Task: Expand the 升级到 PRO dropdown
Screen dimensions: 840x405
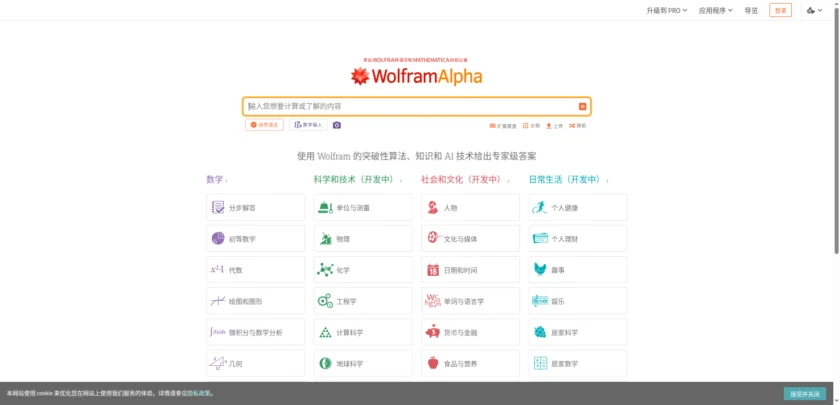Action: pos(666,10)
